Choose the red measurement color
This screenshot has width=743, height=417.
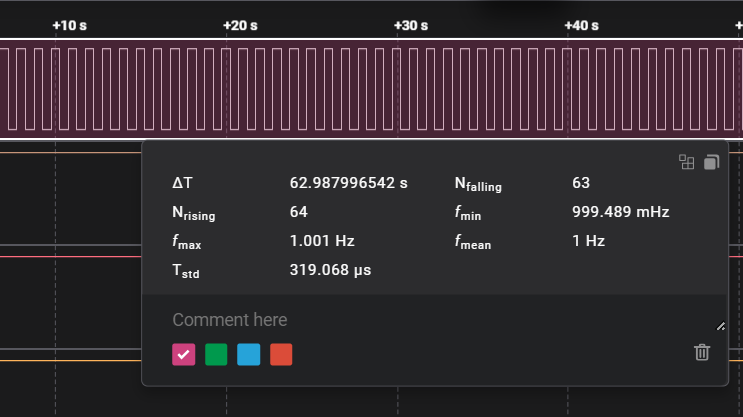pyautogui.click(x=281, y=354)
